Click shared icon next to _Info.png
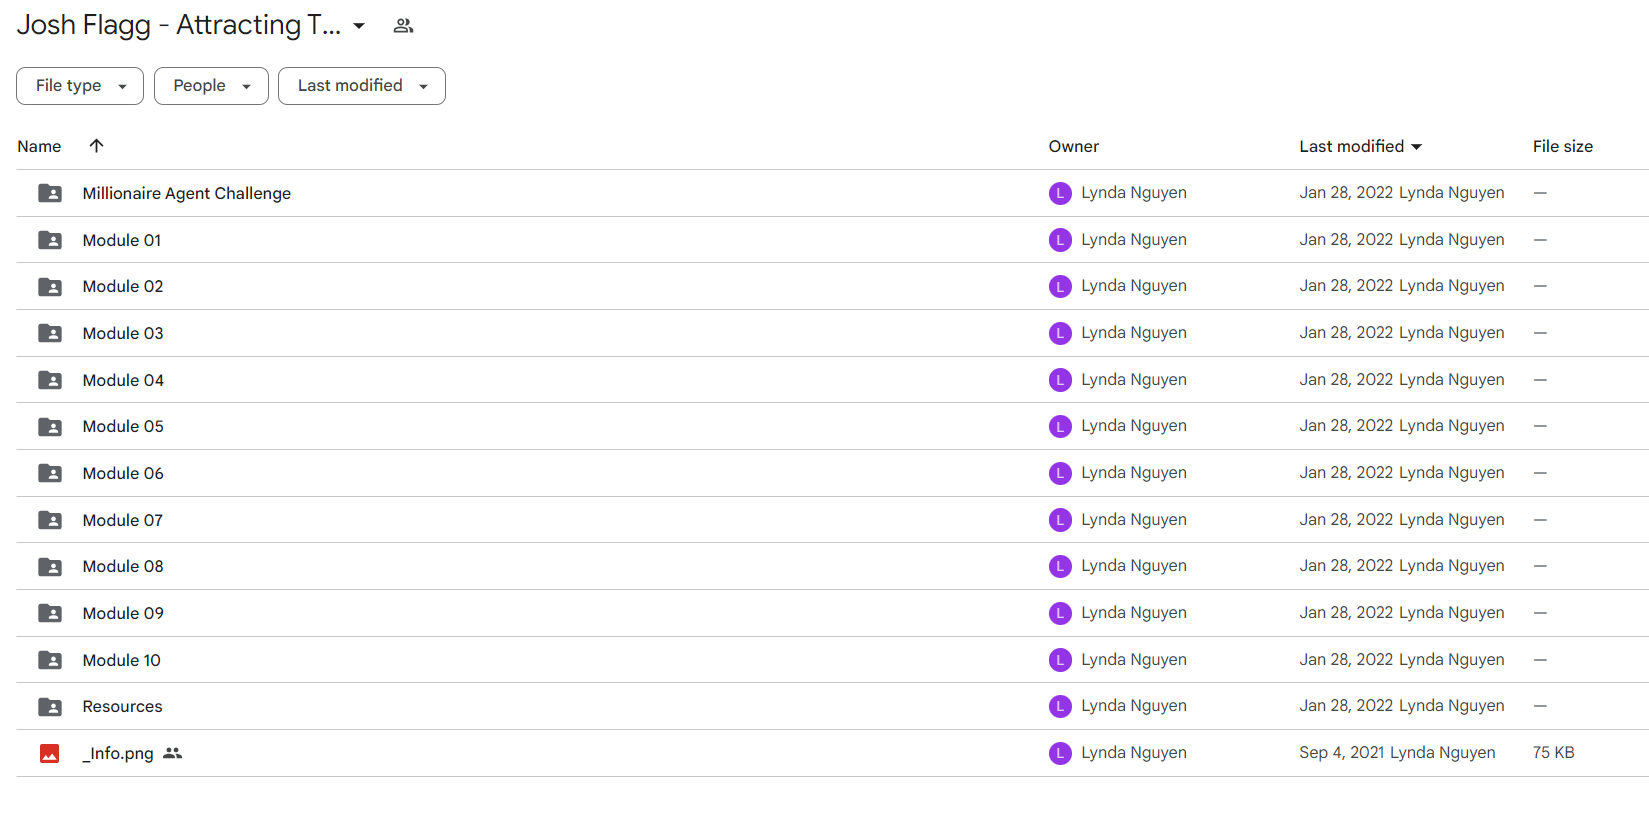This screenshot has height=835, width=1649. tap(173, 753)
